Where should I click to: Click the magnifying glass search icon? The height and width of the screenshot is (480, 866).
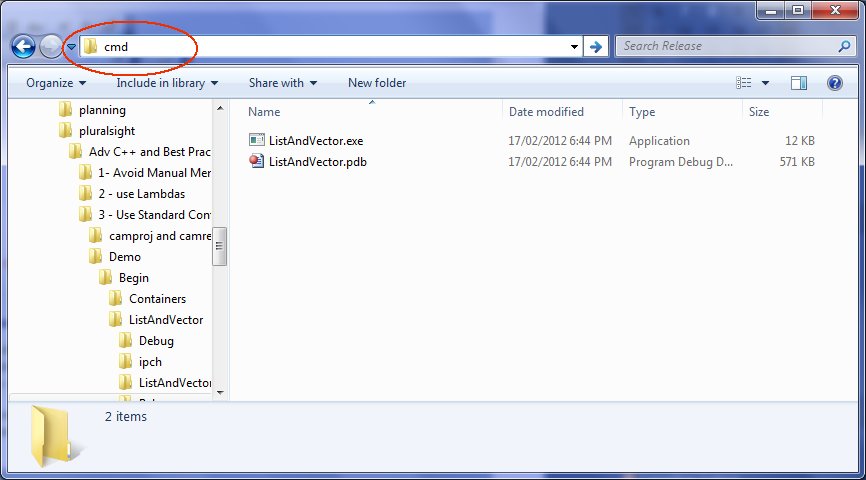click(x=844, y=46)
